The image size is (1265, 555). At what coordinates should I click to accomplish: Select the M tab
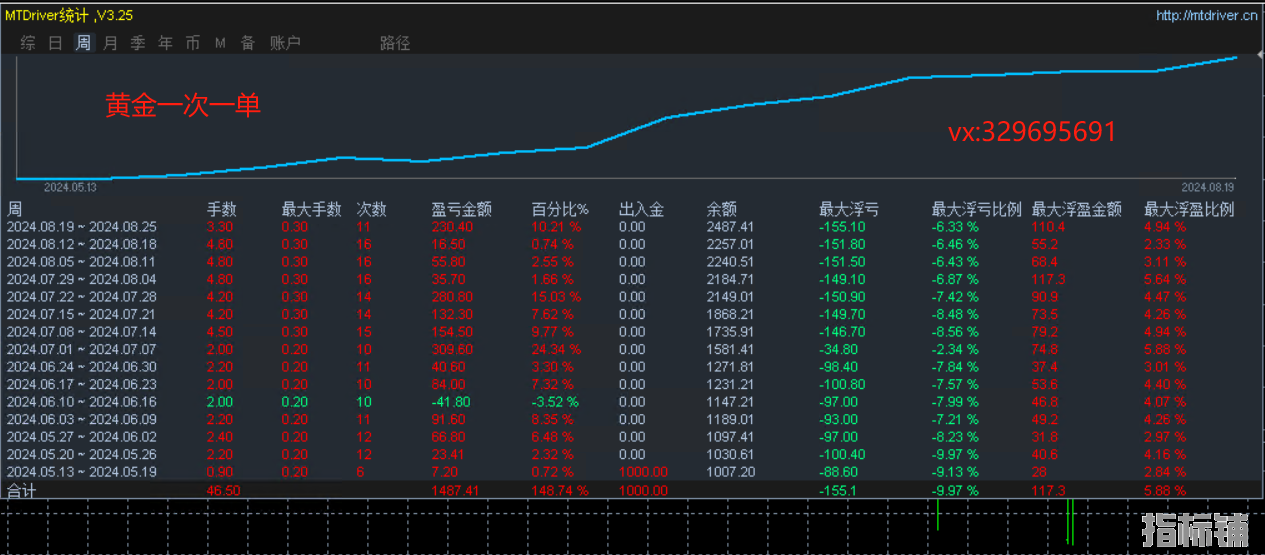click(220, 43)
